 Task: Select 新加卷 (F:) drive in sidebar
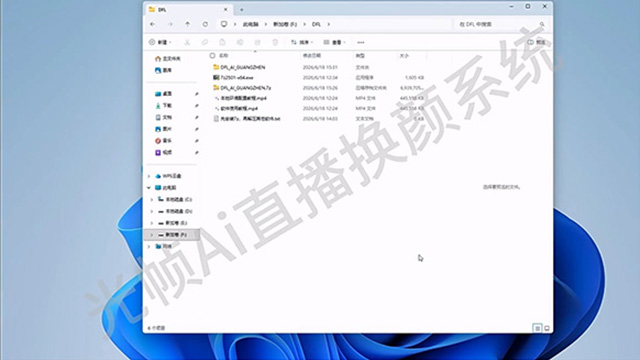[x=172, y=235]
